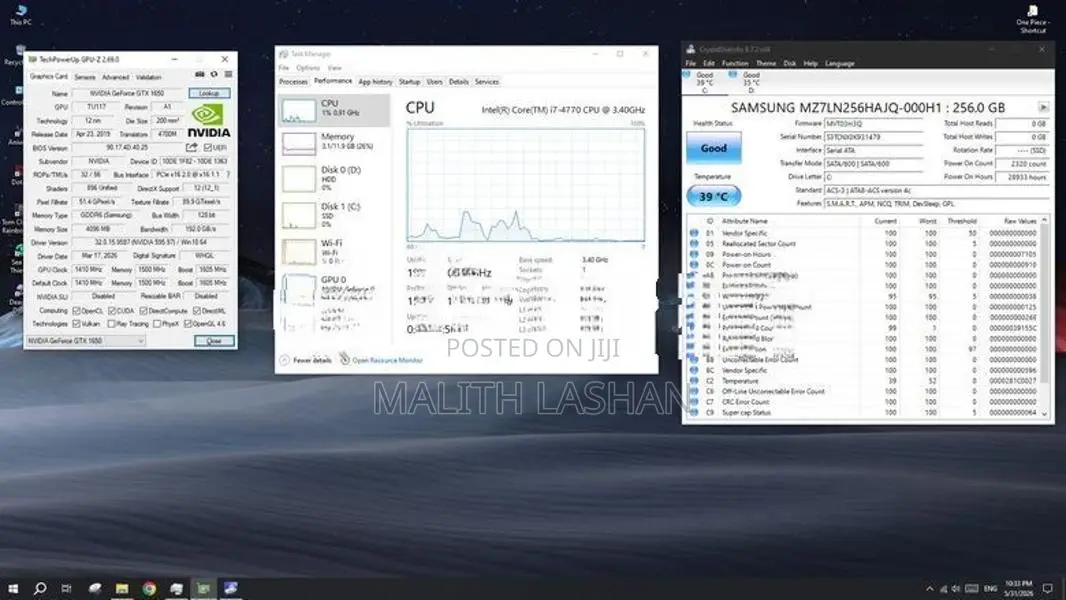1066x600 pixels.
Task: Click the NVIDIA logo in GPU-Z
Action: pyautogui.click(x=209, y=122)
